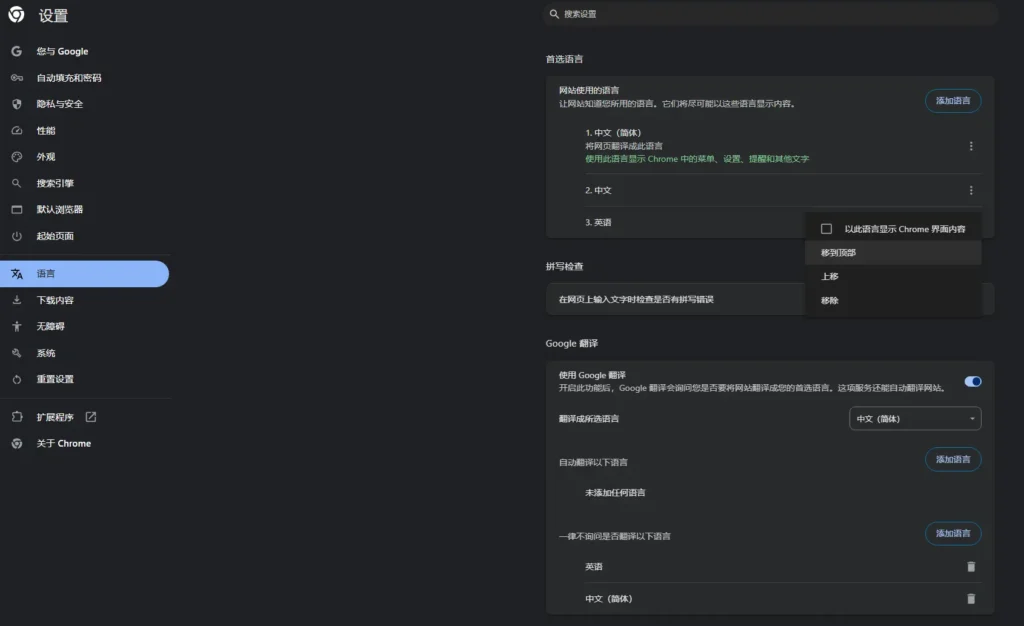Click 将网页翻译成此语言 text
This screenshot has height=626, width=1024.
point(624,146)
